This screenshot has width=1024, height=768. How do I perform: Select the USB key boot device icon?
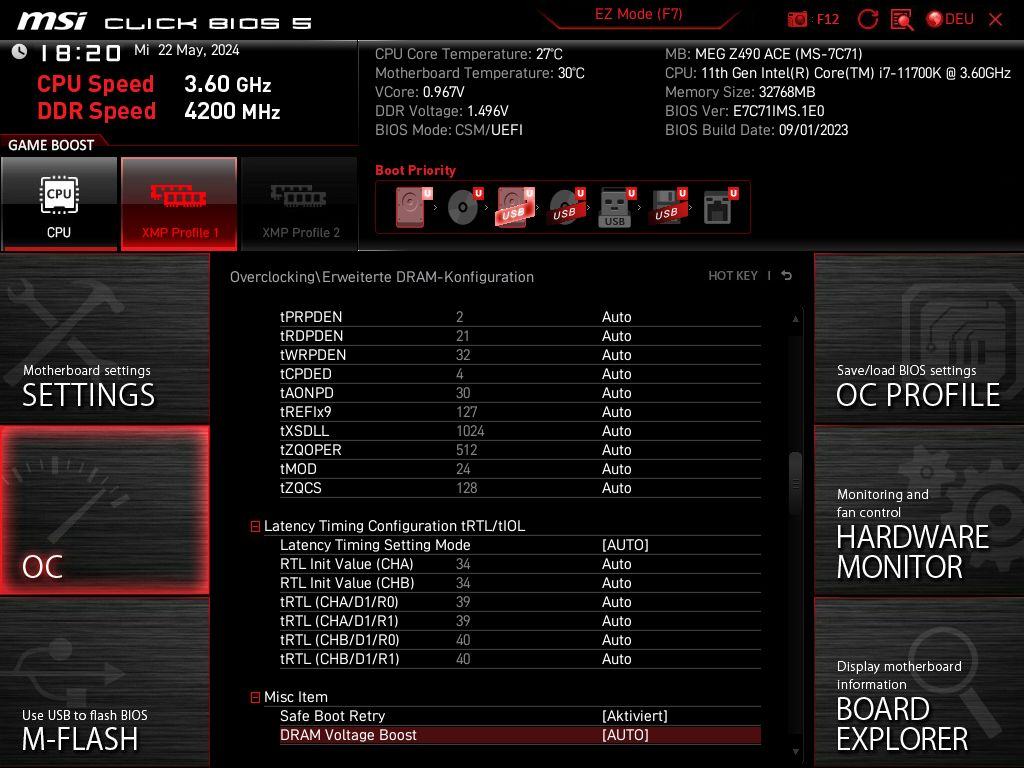616,207
